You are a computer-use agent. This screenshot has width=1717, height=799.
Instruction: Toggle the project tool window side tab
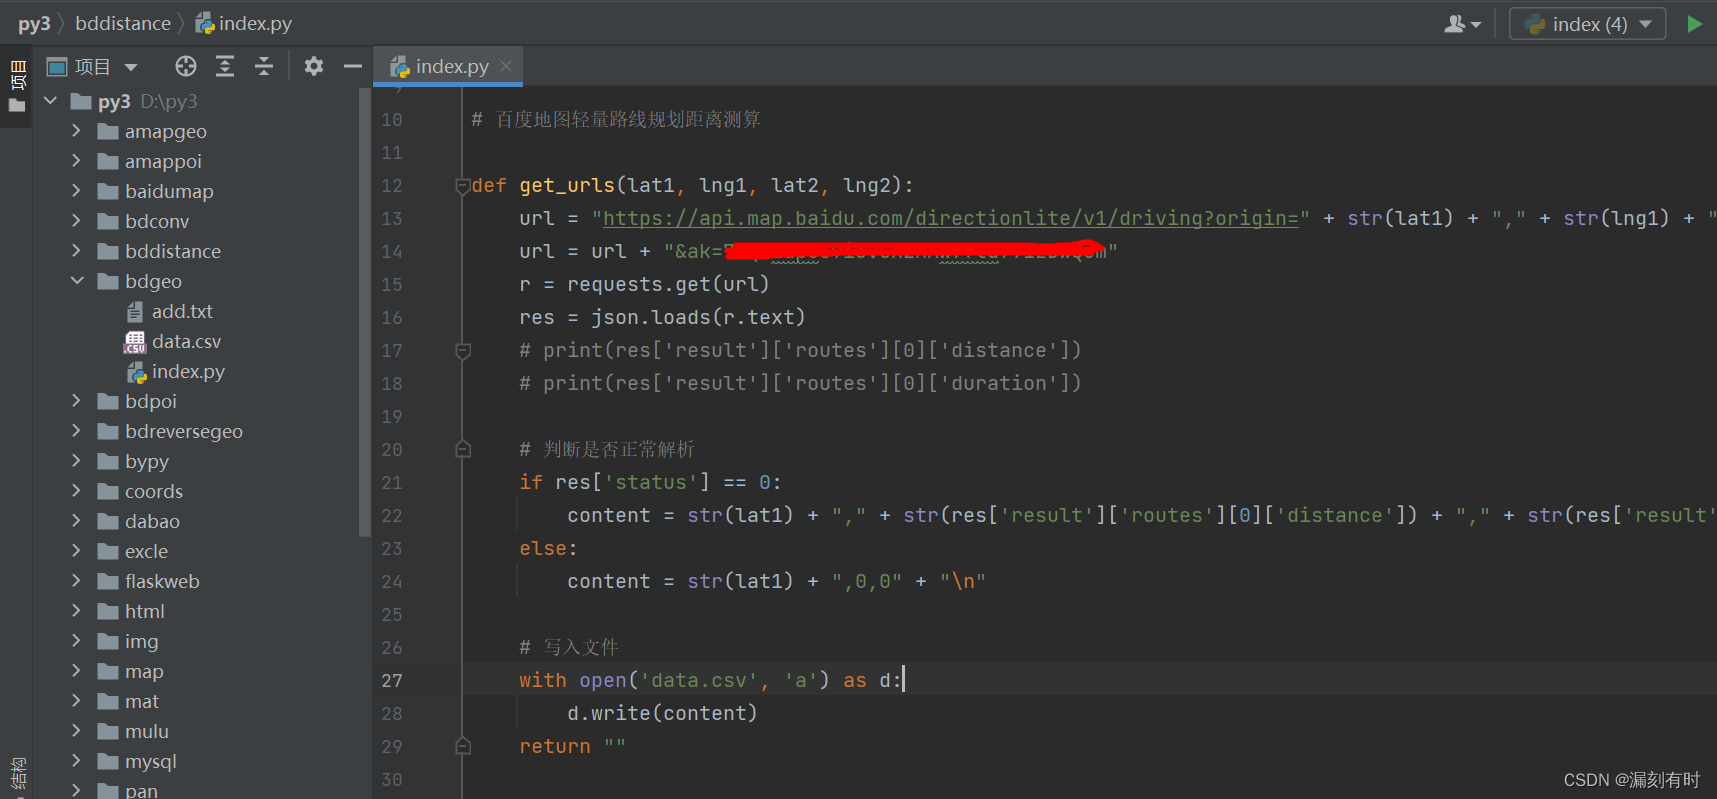pyautogui.click(x=17, y=86)
